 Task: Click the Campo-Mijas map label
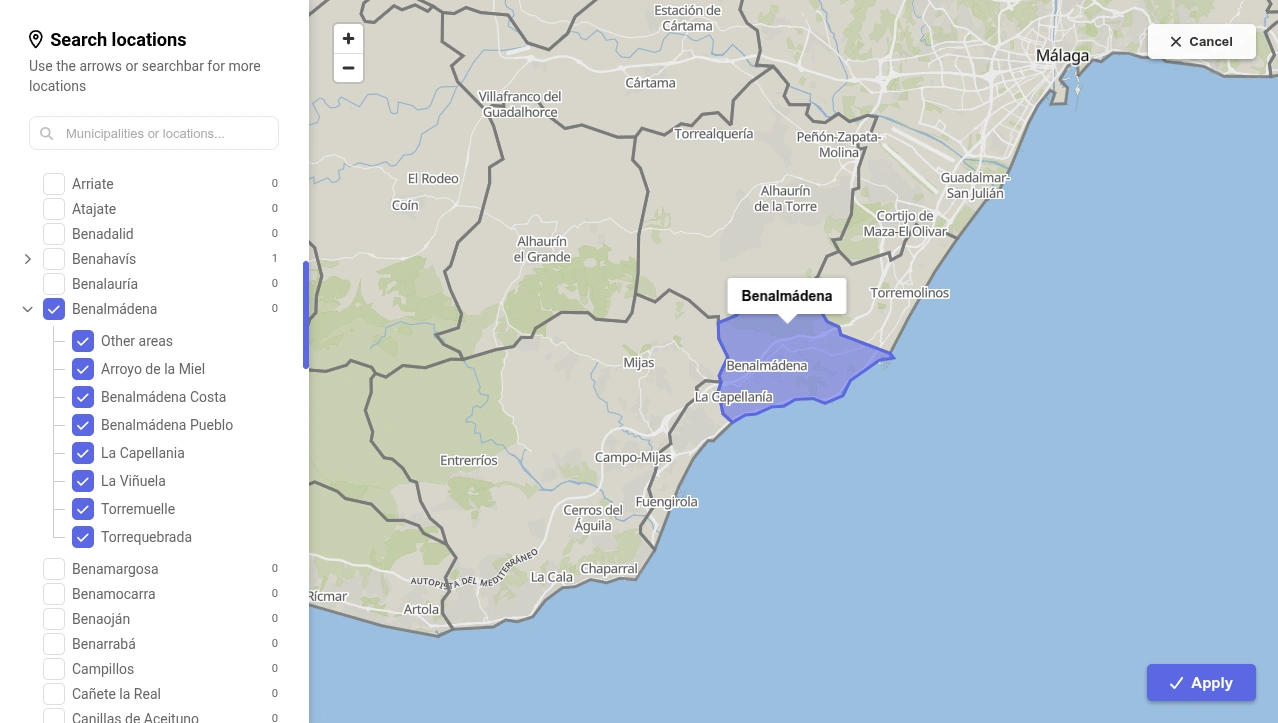(x=633, y=458)
